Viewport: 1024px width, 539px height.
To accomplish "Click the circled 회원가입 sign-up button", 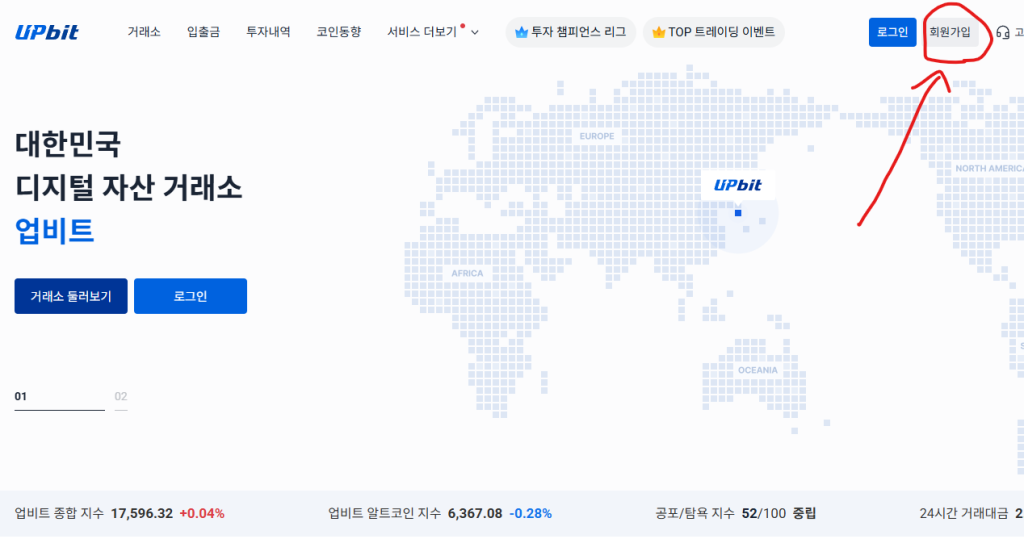I will [949, 32].
